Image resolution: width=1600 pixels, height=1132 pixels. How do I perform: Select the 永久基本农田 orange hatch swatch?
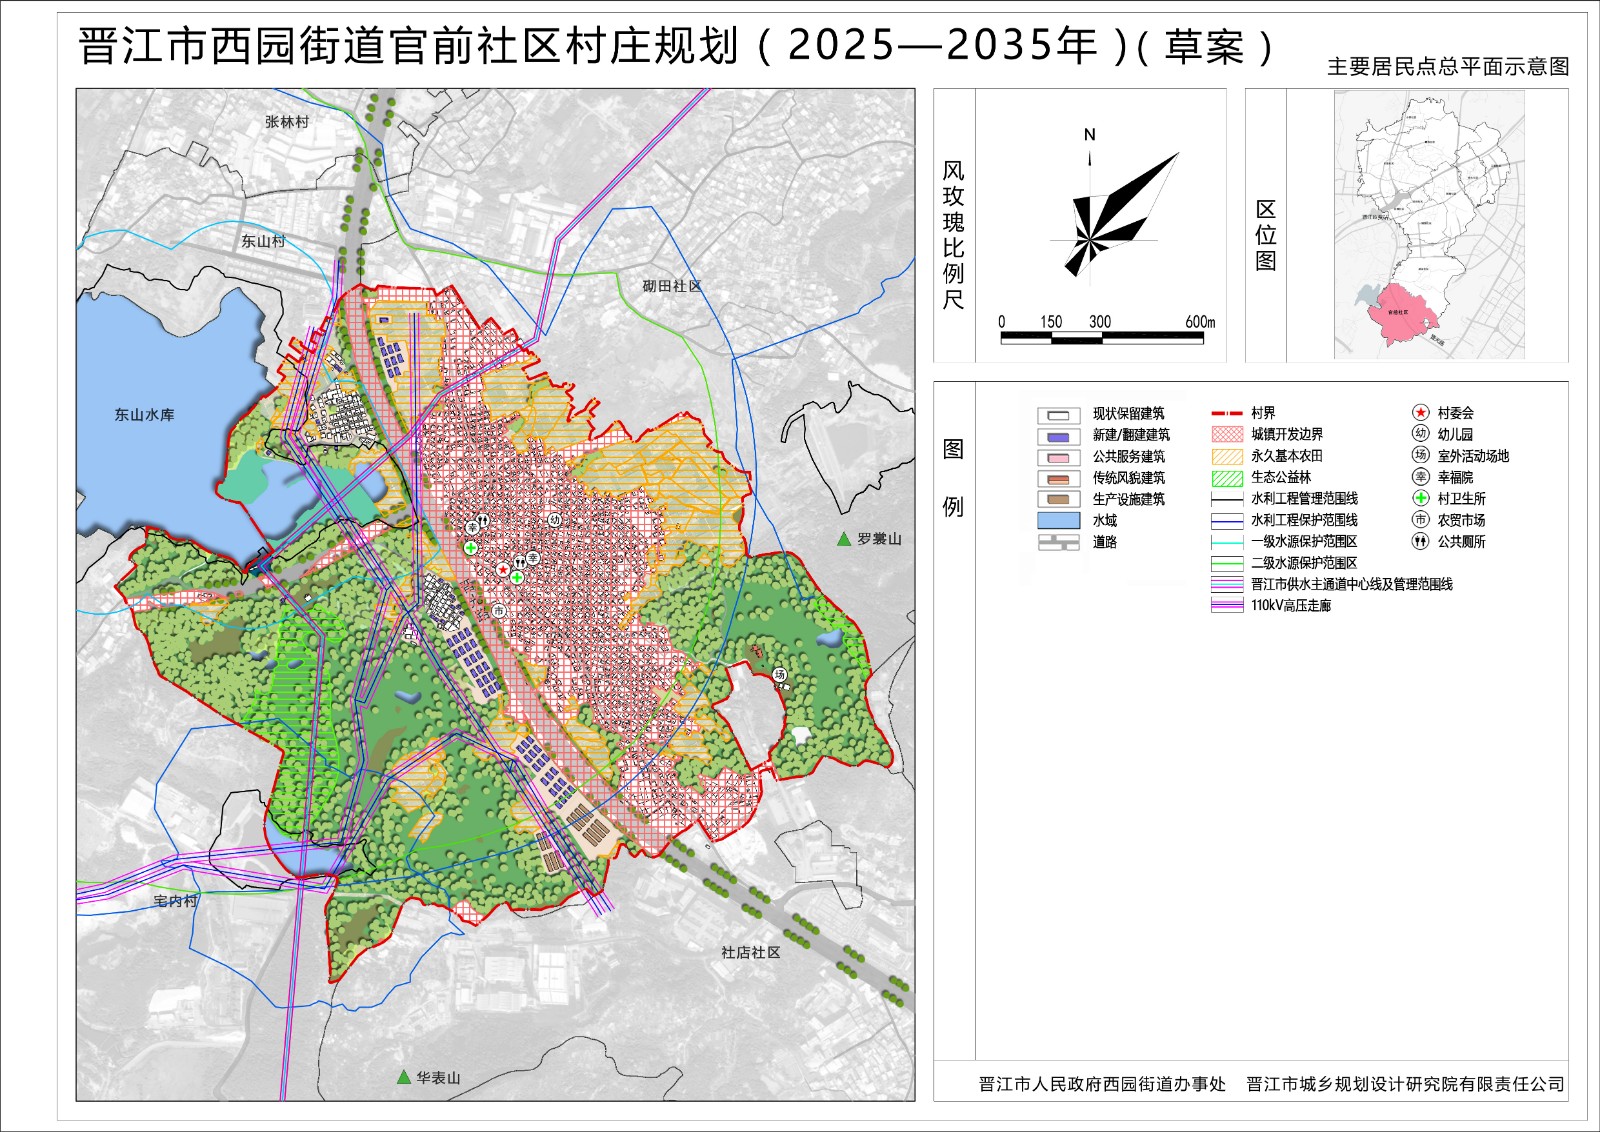(1227, 456)
